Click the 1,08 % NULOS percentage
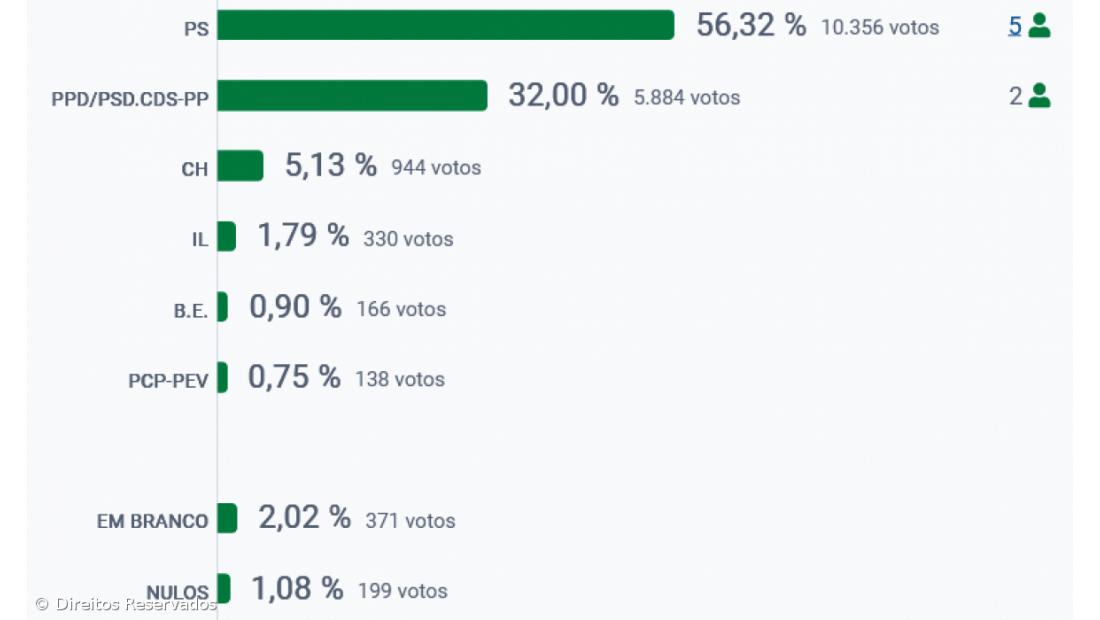The image size is (1100, 620). click(x=296, y=589)
